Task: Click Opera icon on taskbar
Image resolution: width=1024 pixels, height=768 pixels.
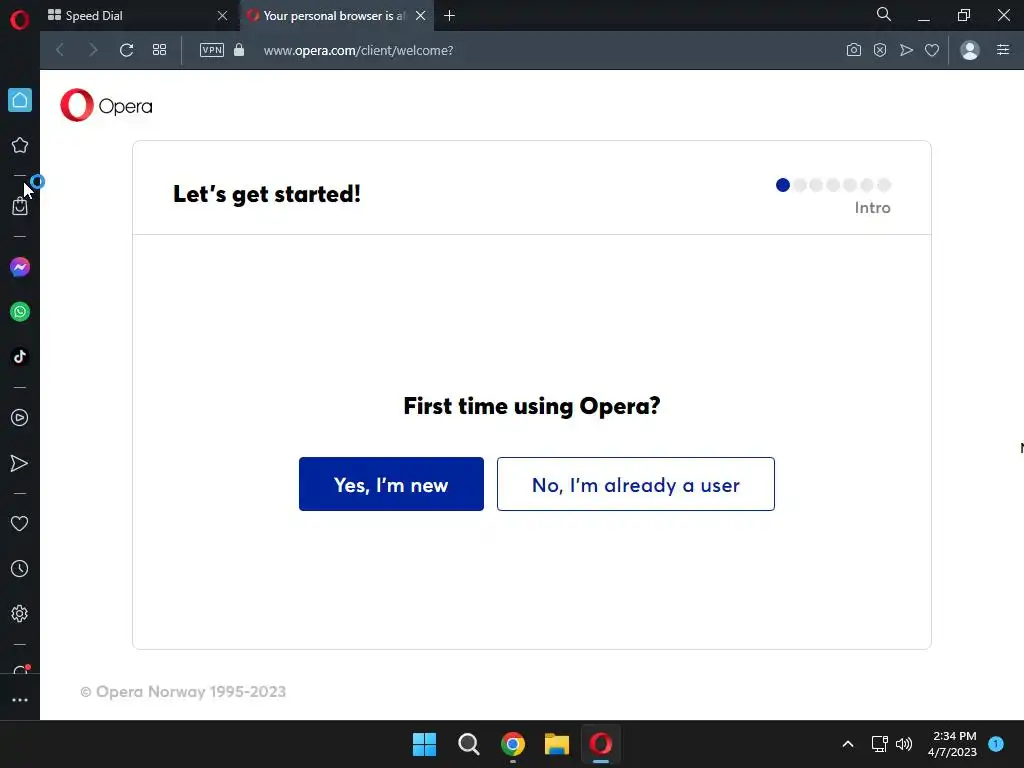Action: click(x=601, y=744)
